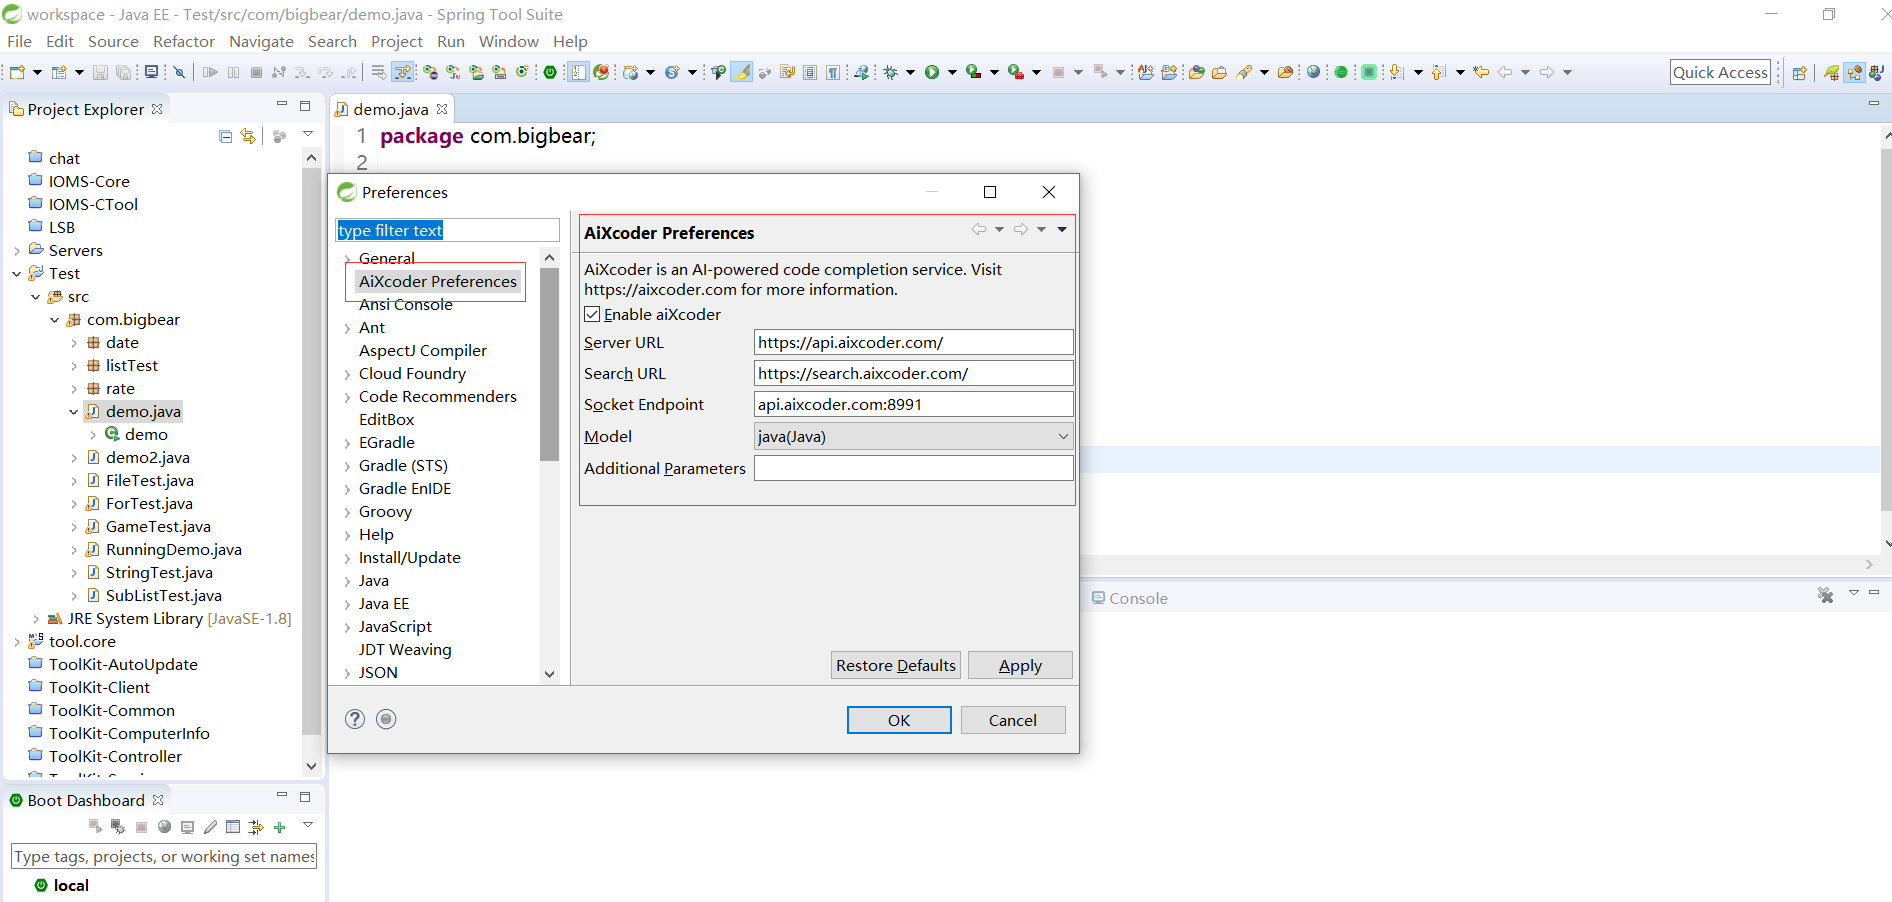Image resolution: width=1892 pixels, height=902 pixels.
Task: Click Link with Editor in Project Explorer
Action: pos(249,136)
